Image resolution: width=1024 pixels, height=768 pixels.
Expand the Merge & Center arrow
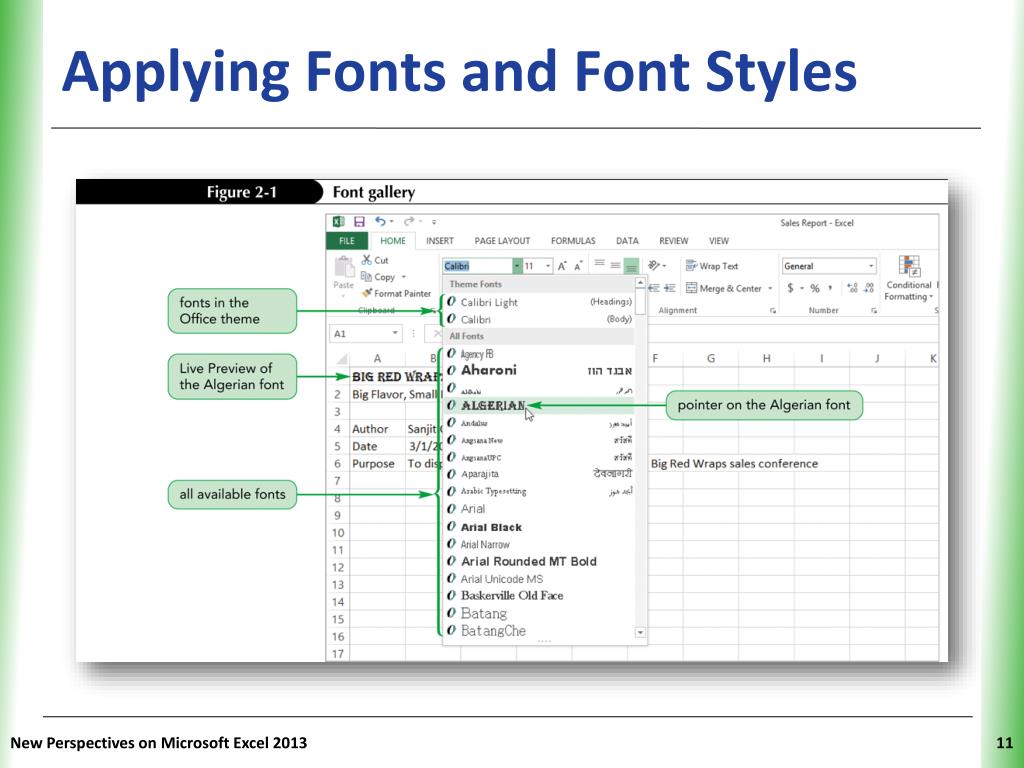(x=770, y=288)
